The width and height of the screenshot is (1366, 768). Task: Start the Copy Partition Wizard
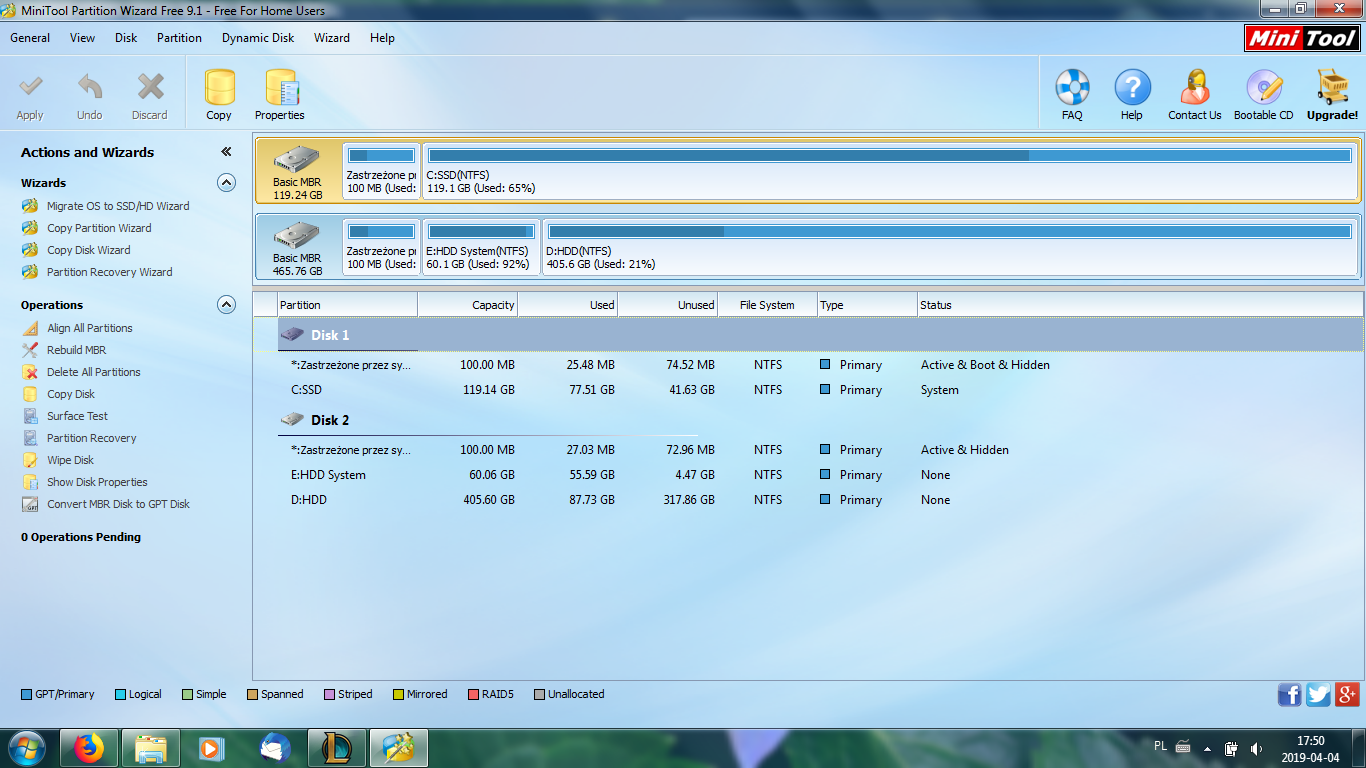(99, 228)
